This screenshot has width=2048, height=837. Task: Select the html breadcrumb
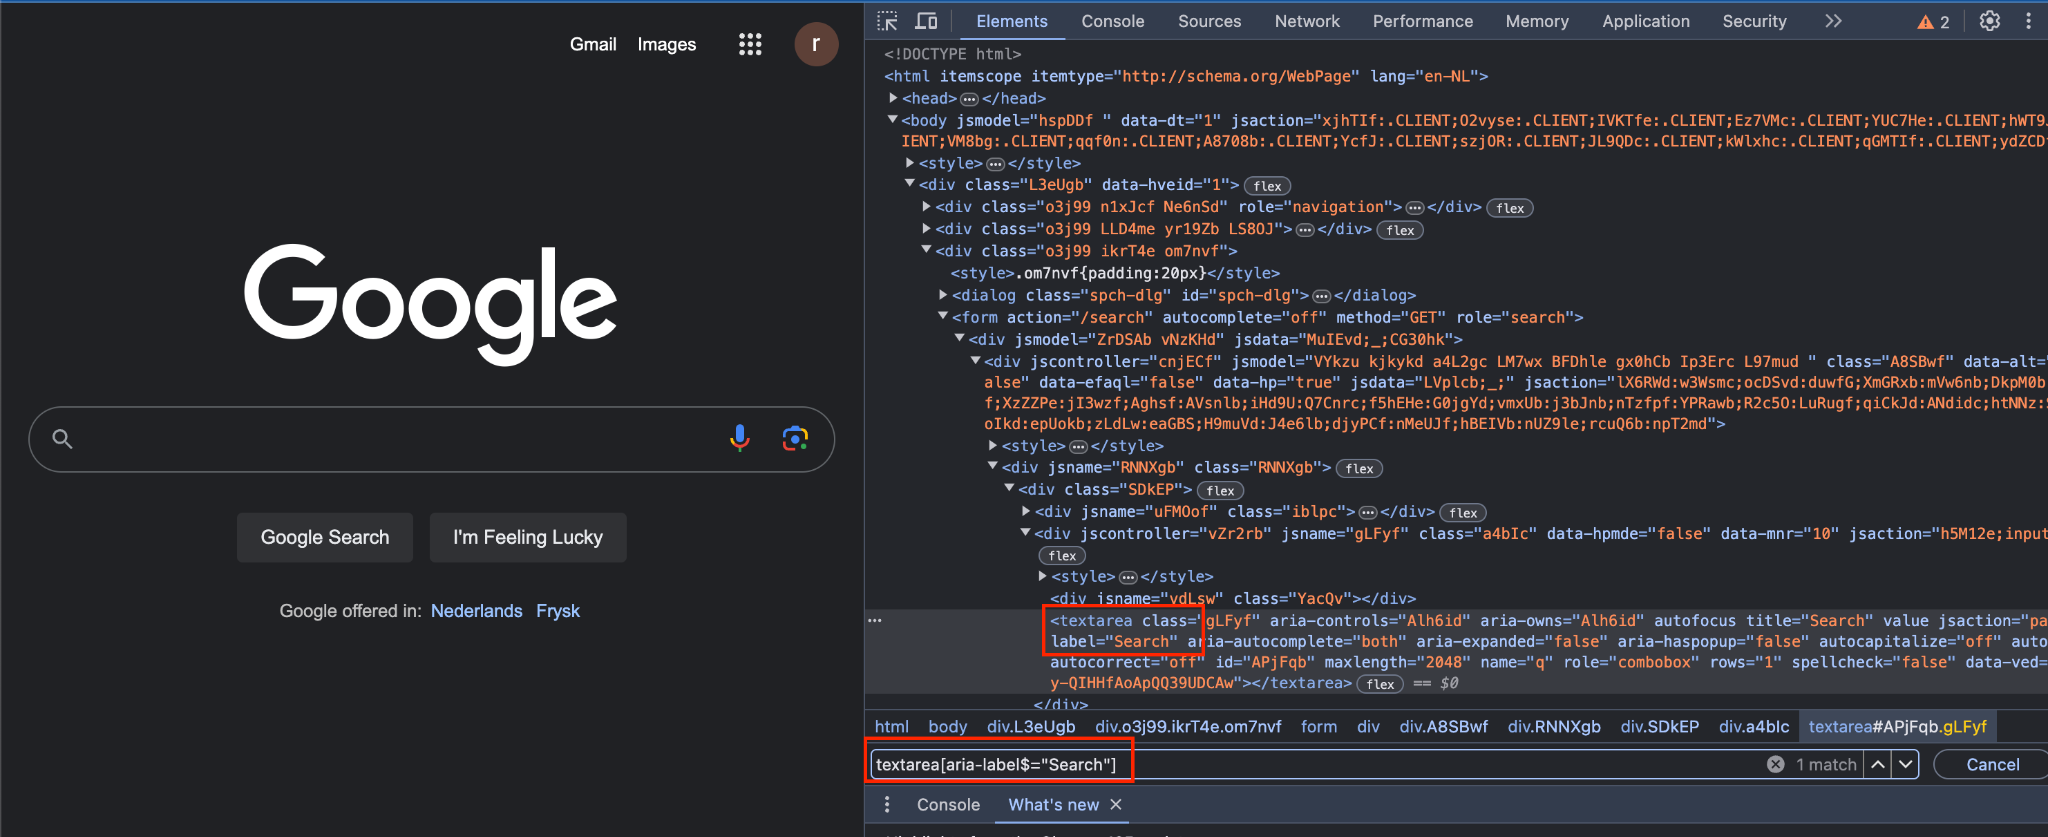[891, 726]
